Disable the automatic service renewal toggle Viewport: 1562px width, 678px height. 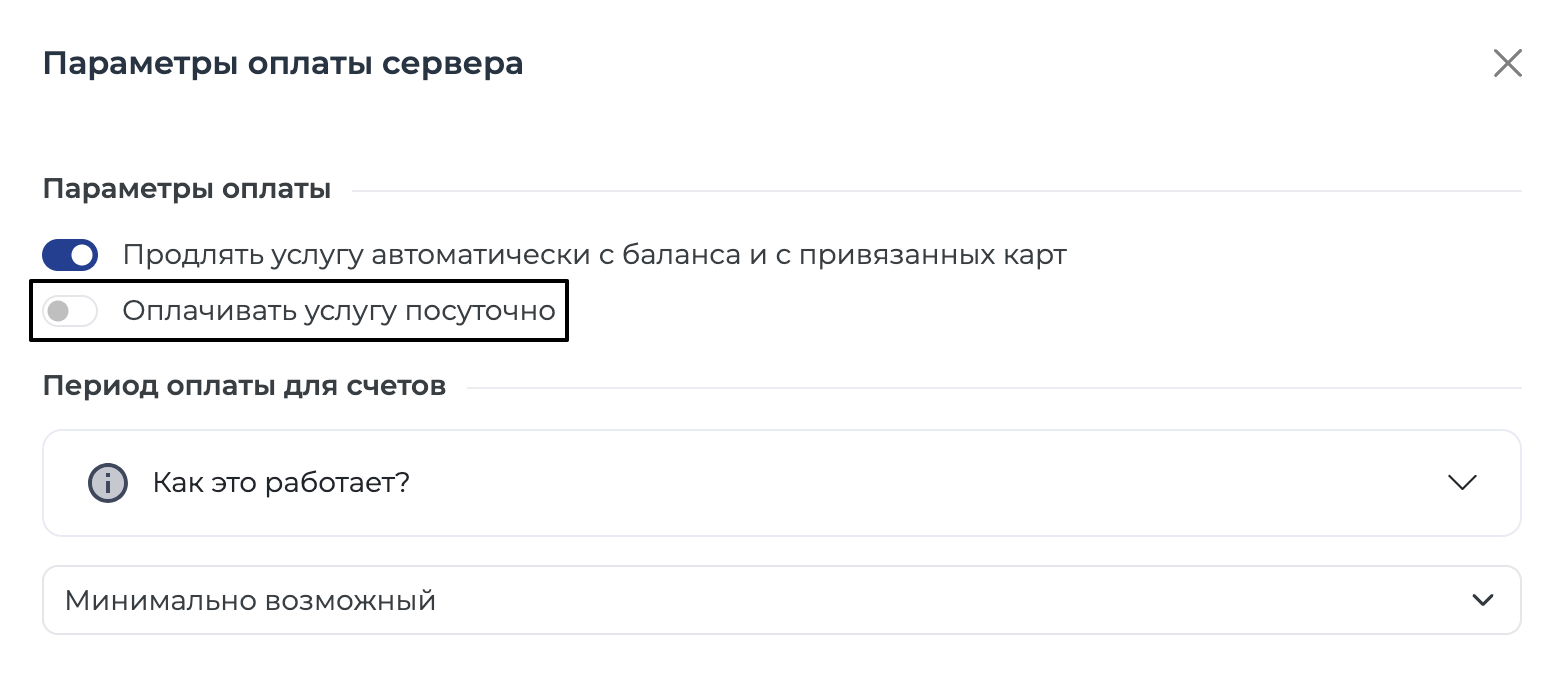[70, 255]
